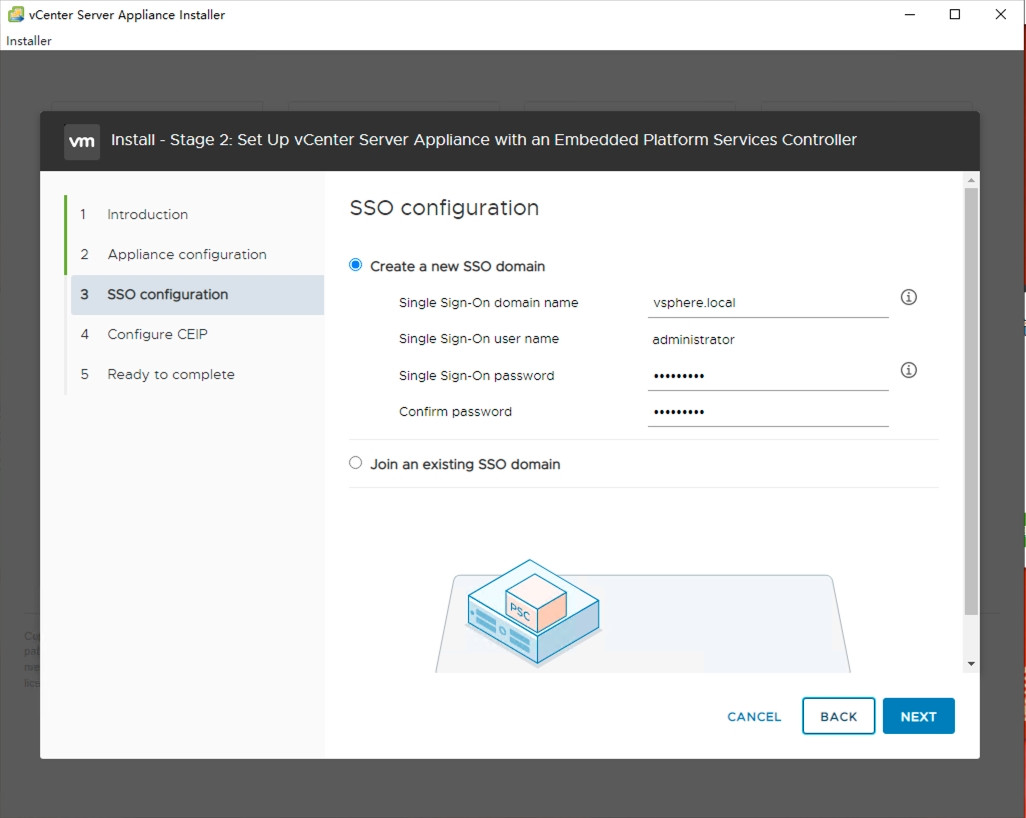This screenshot has width=1026, height=818.
Task: Jump to Ready to complete step
Action: click(x=170, y=374)
